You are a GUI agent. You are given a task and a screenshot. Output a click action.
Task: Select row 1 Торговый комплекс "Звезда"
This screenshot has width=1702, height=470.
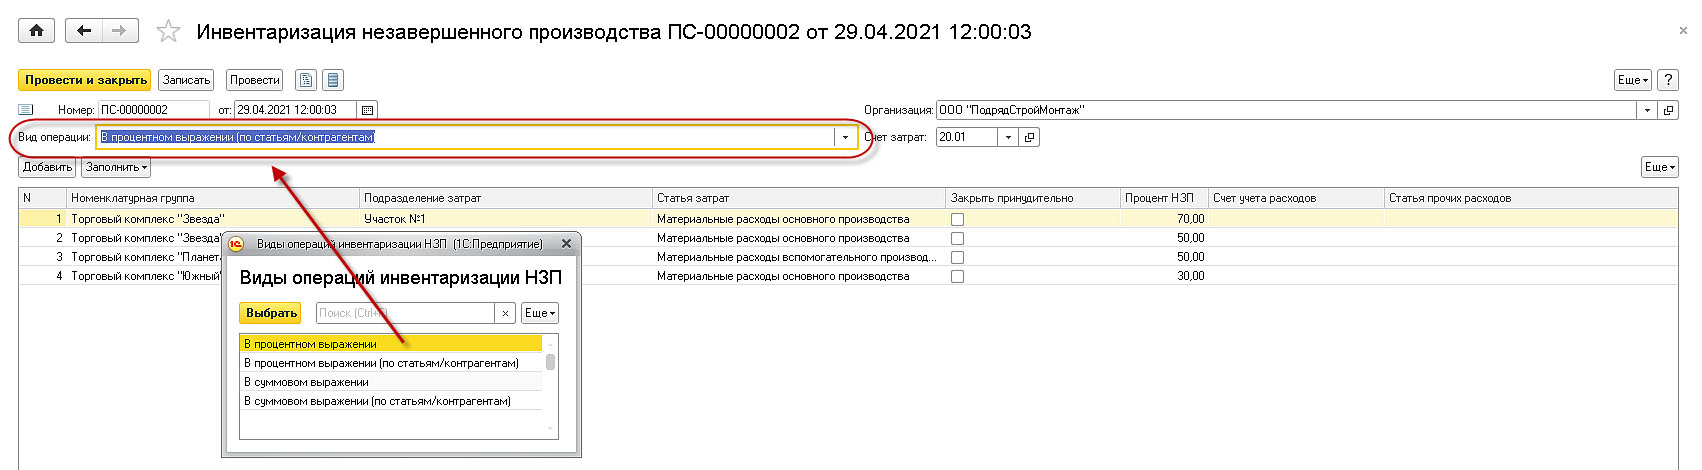coord(213,219)
